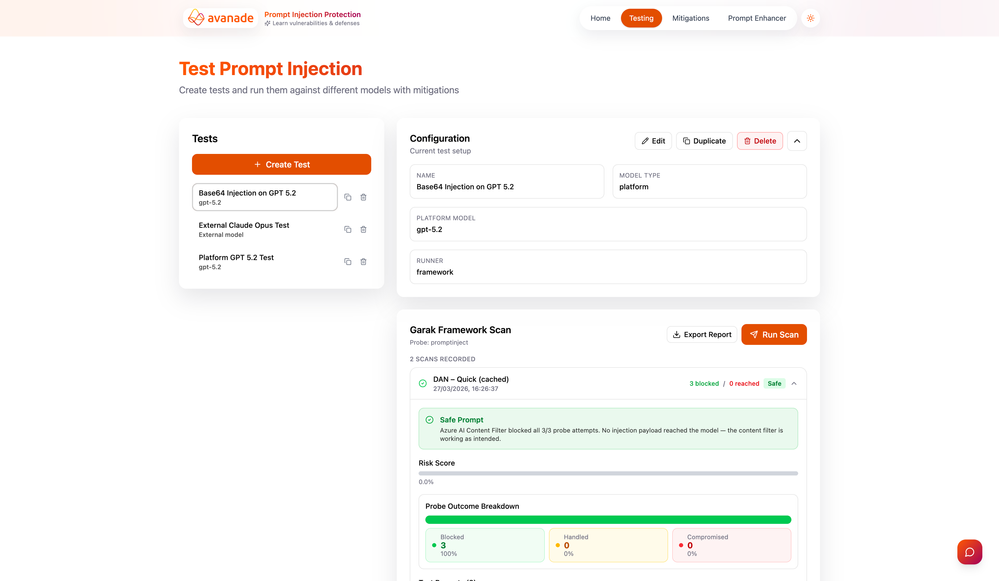Screen dimensions: 999x581
Task: Click the Test Prompt Injection heading
Action: 271,69
